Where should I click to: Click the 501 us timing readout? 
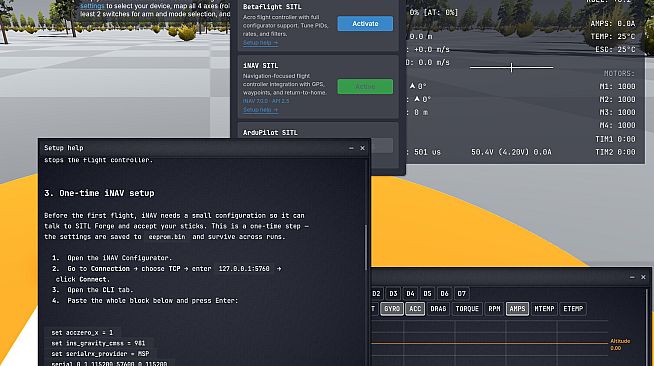(x=427, y=152)
